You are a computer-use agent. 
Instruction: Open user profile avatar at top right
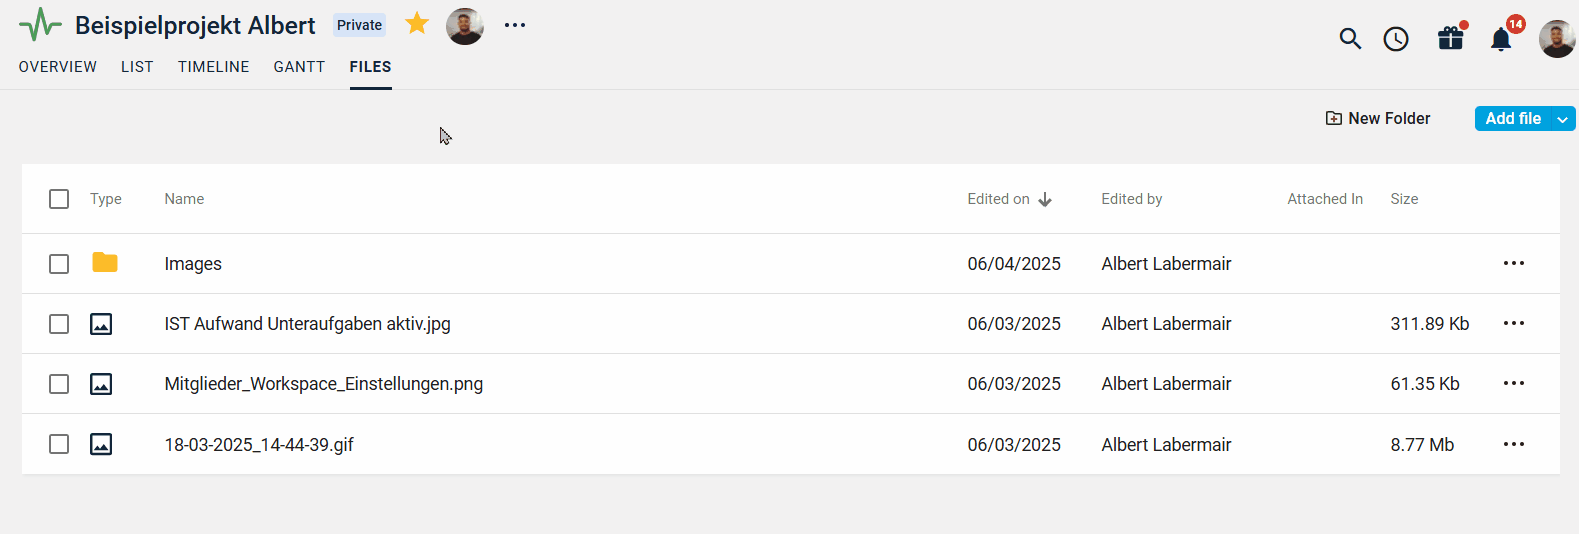(1557, 39)
